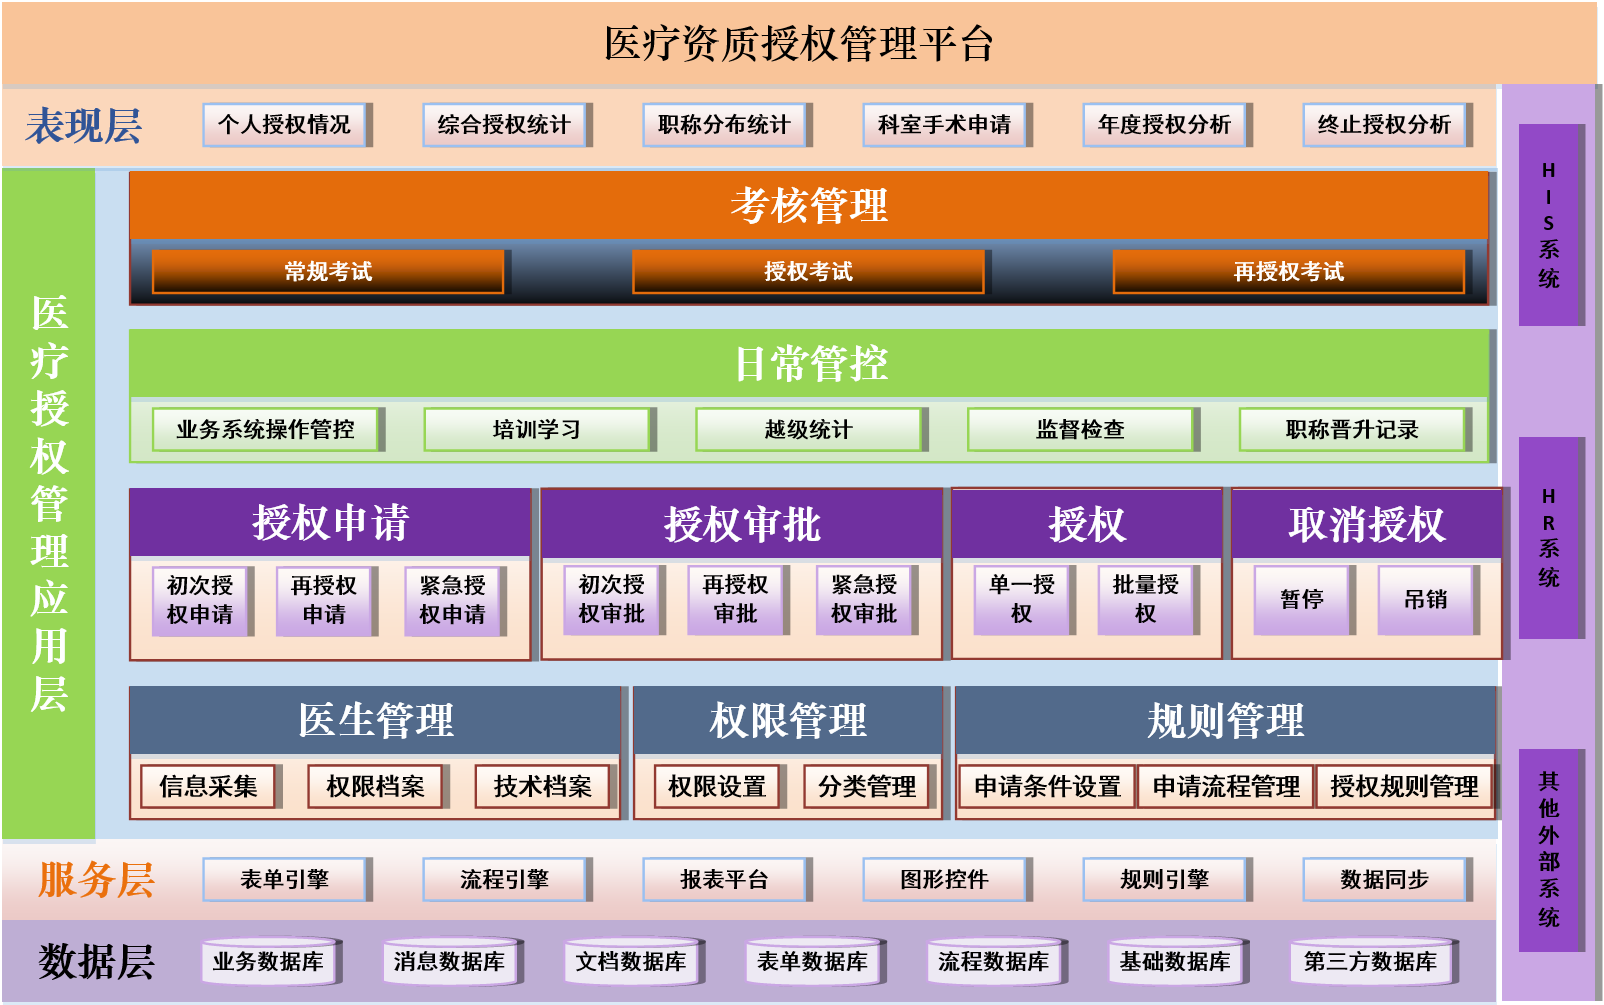1604x1005 pixels.
Task: Choose the 批量授权 box
Action: pos(1146,599)
